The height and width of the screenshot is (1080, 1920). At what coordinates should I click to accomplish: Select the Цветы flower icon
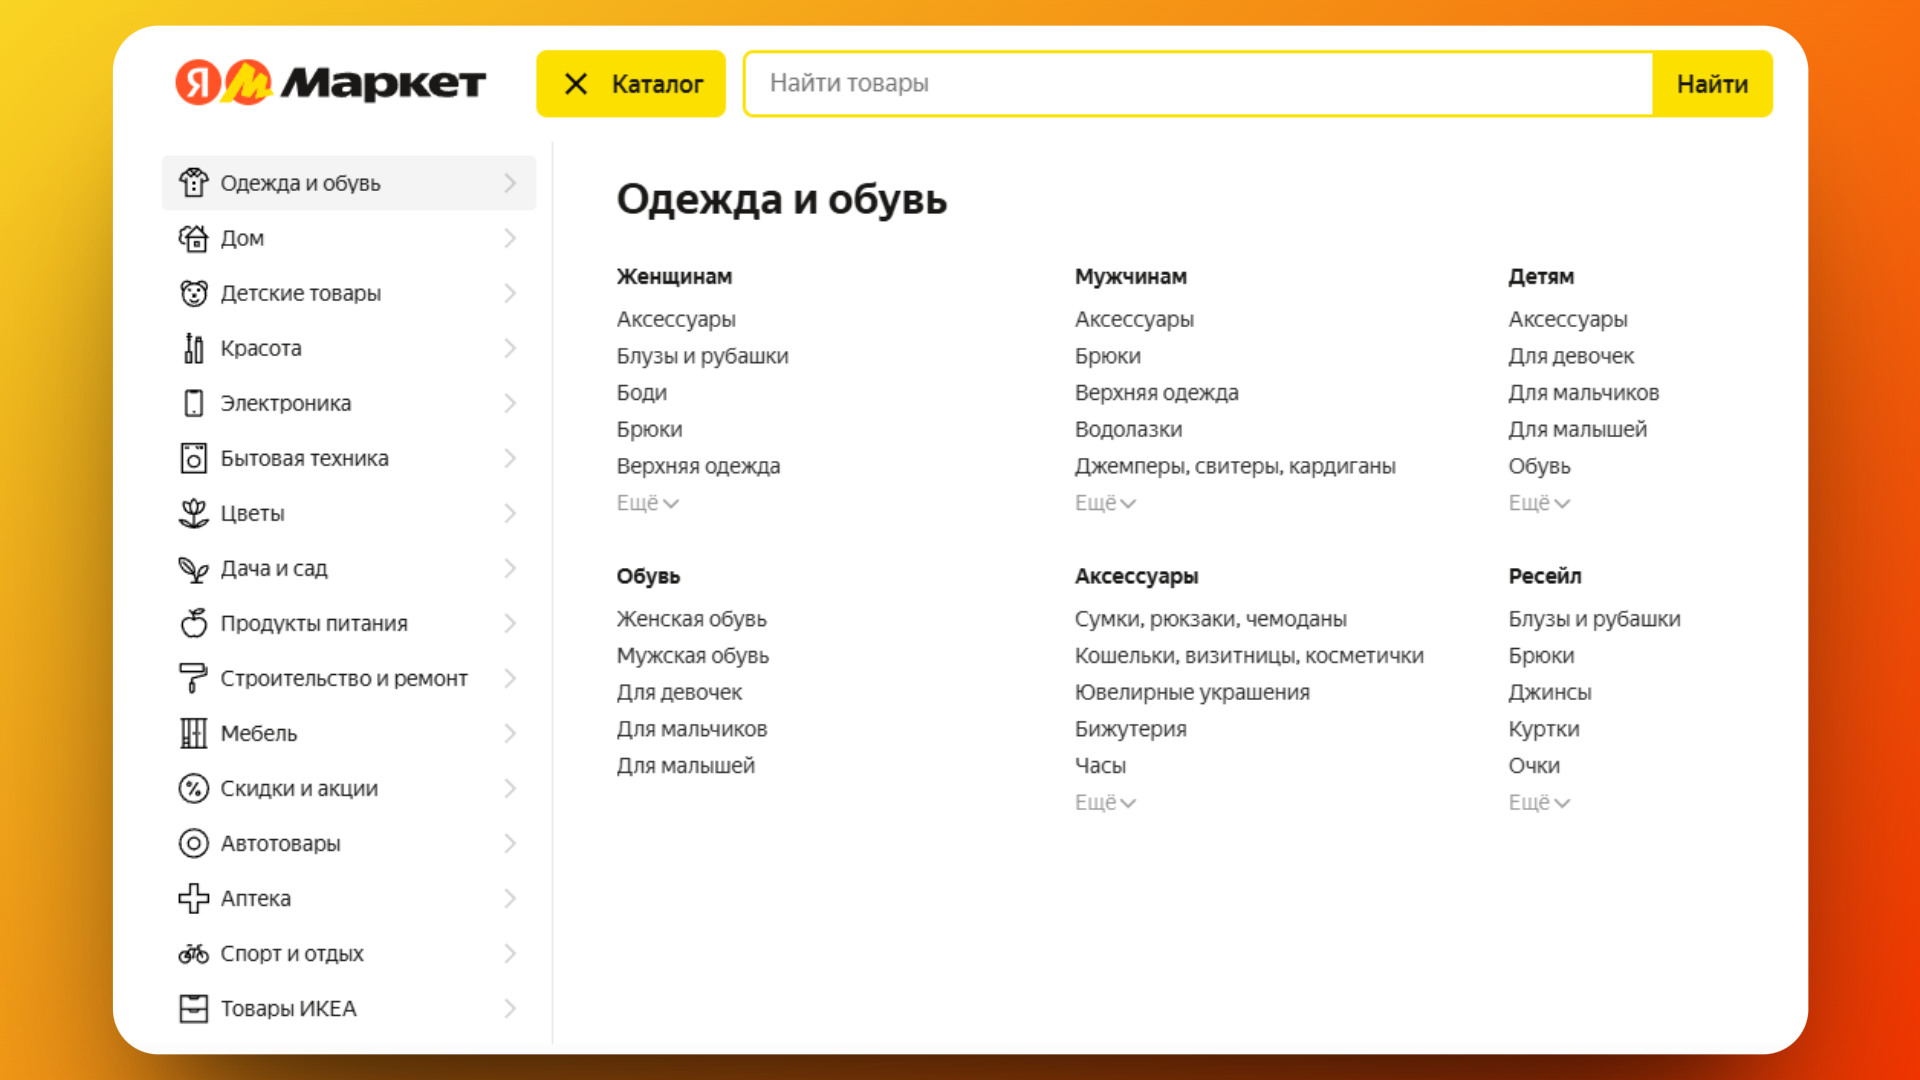coord(194,513)
